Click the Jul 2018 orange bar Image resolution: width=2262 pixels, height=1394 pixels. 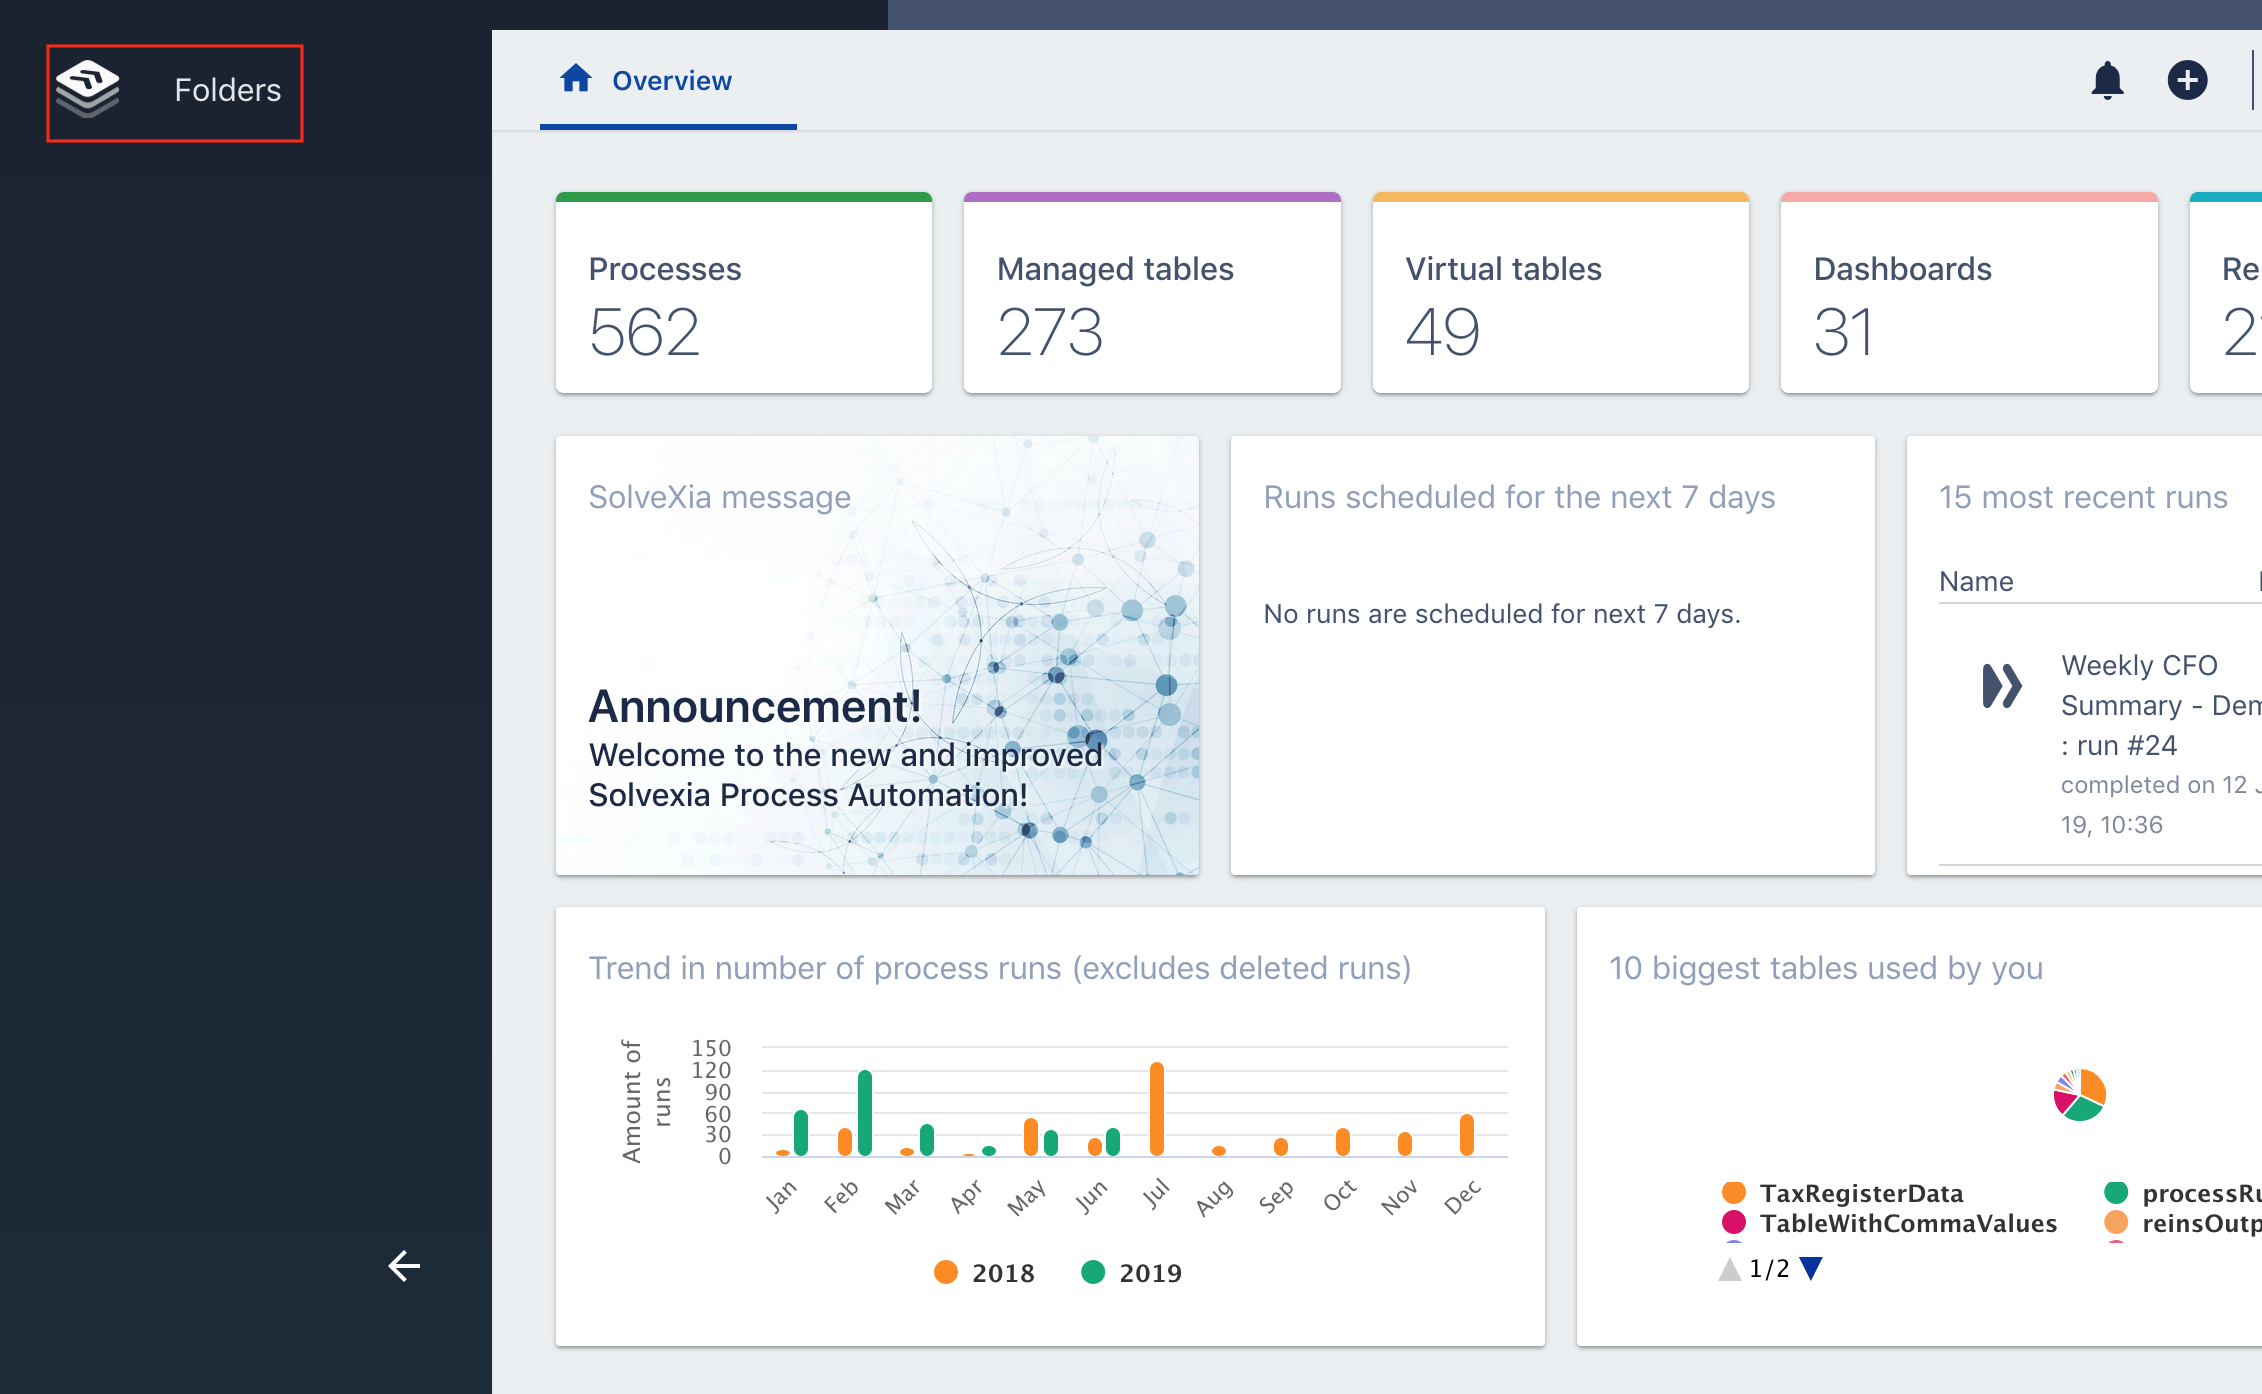1157,1109
